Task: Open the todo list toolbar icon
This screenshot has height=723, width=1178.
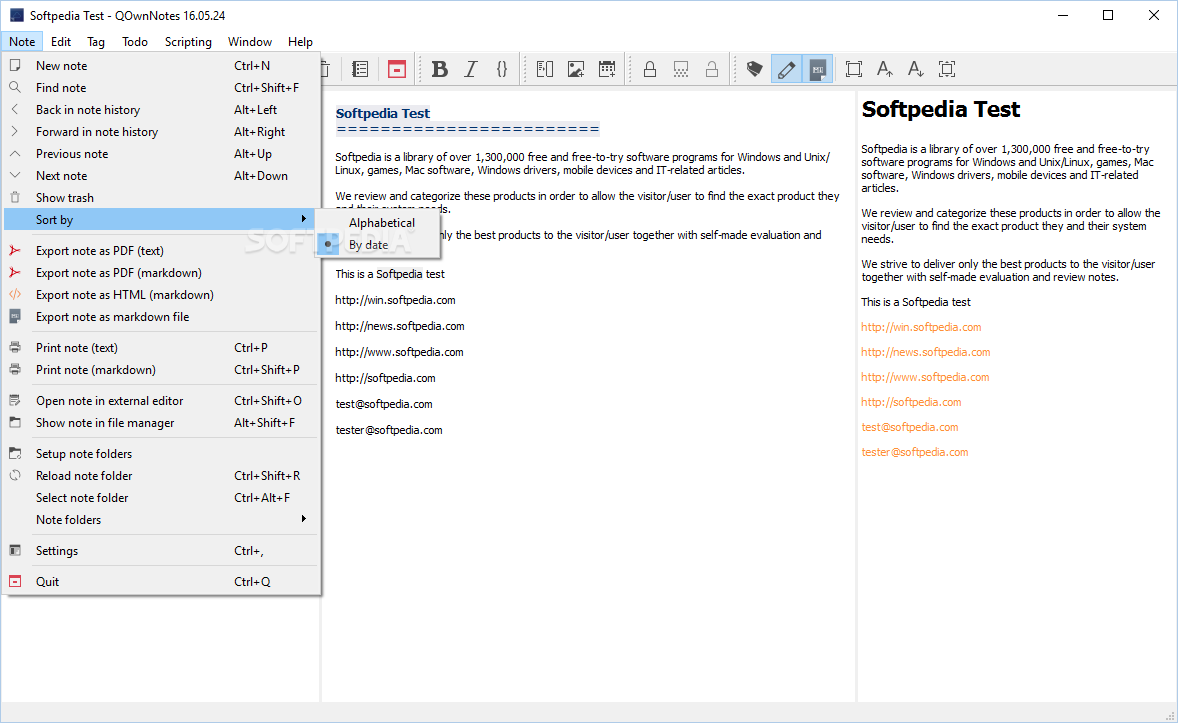Action: pos(360,69)
